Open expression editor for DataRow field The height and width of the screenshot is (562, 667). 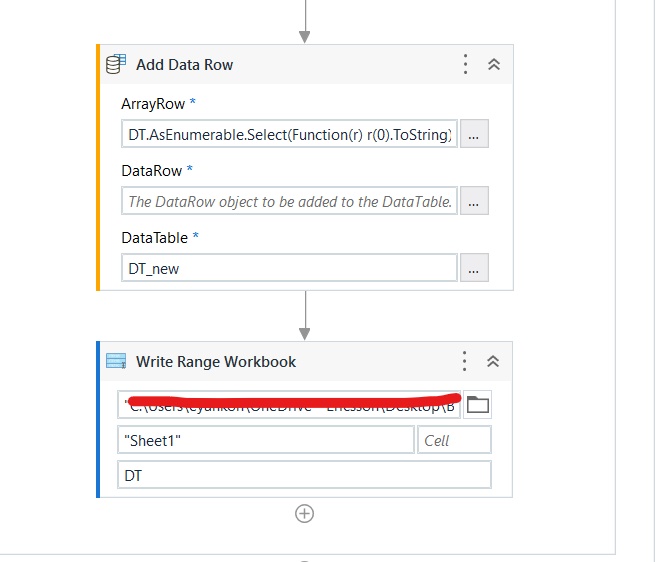pos(474,201)
